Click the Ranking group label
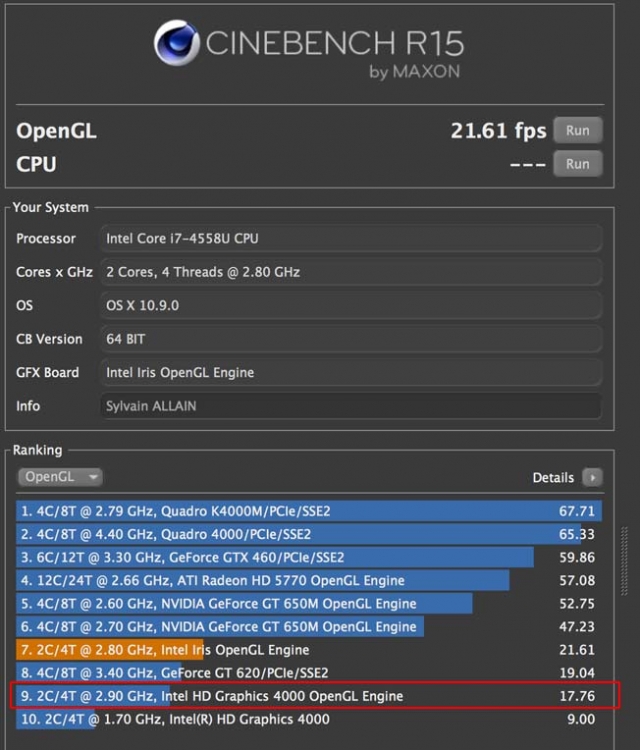Screen dimensions: 640x750 (37, 450)
